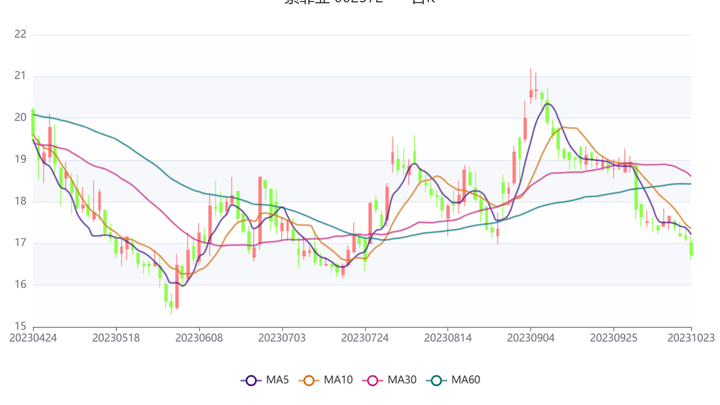The height and width of the screenshot is (405, 720).
Task: Select the 20230608 date on the x-axis
Action: 199,339
